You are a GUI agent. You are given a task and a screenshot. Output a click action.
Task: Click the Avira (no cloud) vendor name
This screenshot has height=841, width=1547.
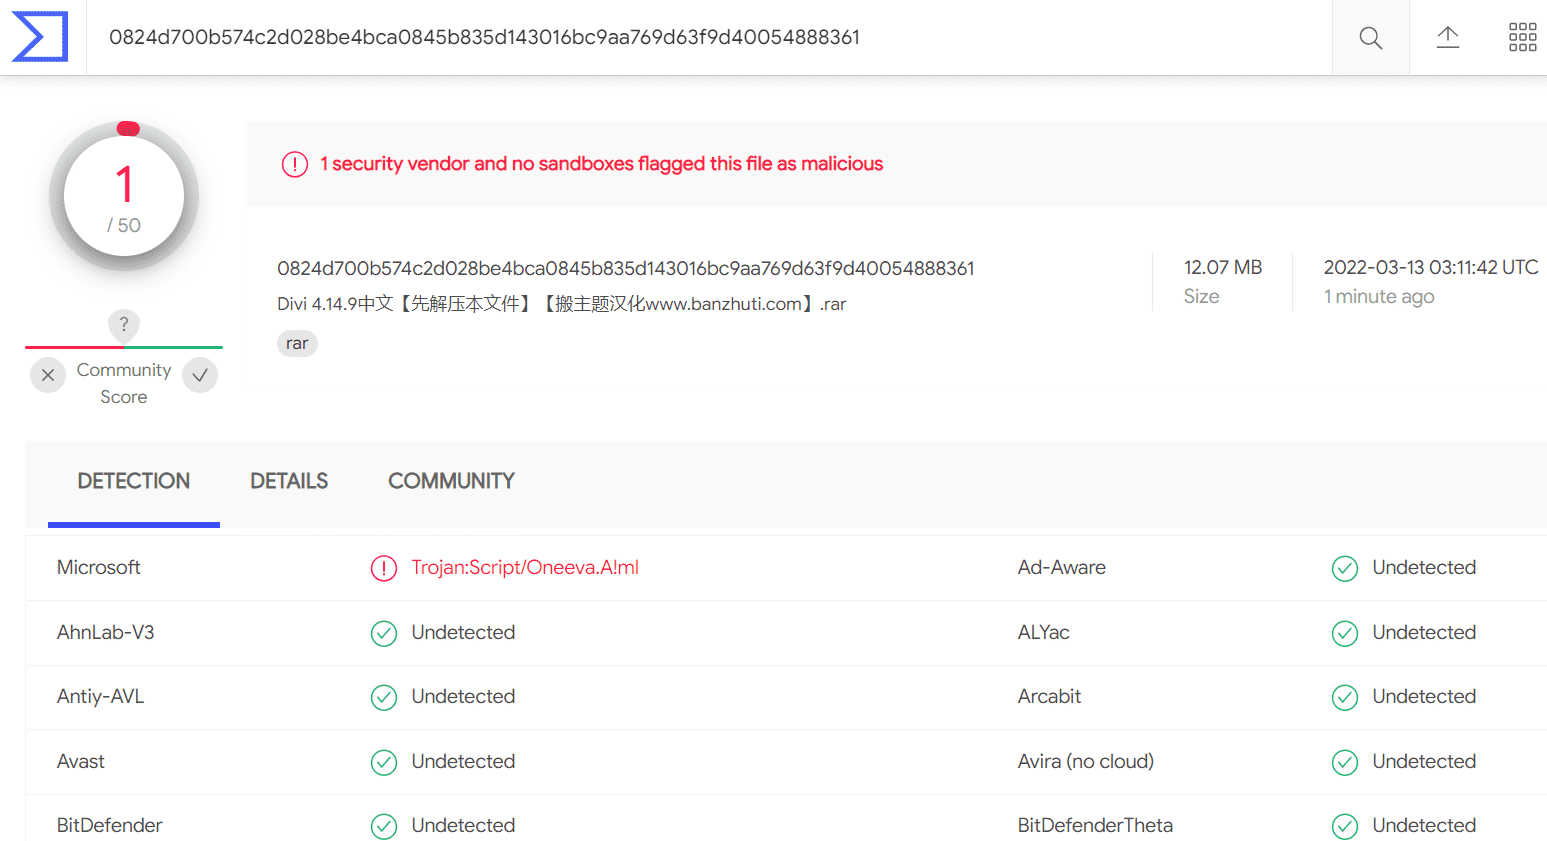[x=1086, y=761]
